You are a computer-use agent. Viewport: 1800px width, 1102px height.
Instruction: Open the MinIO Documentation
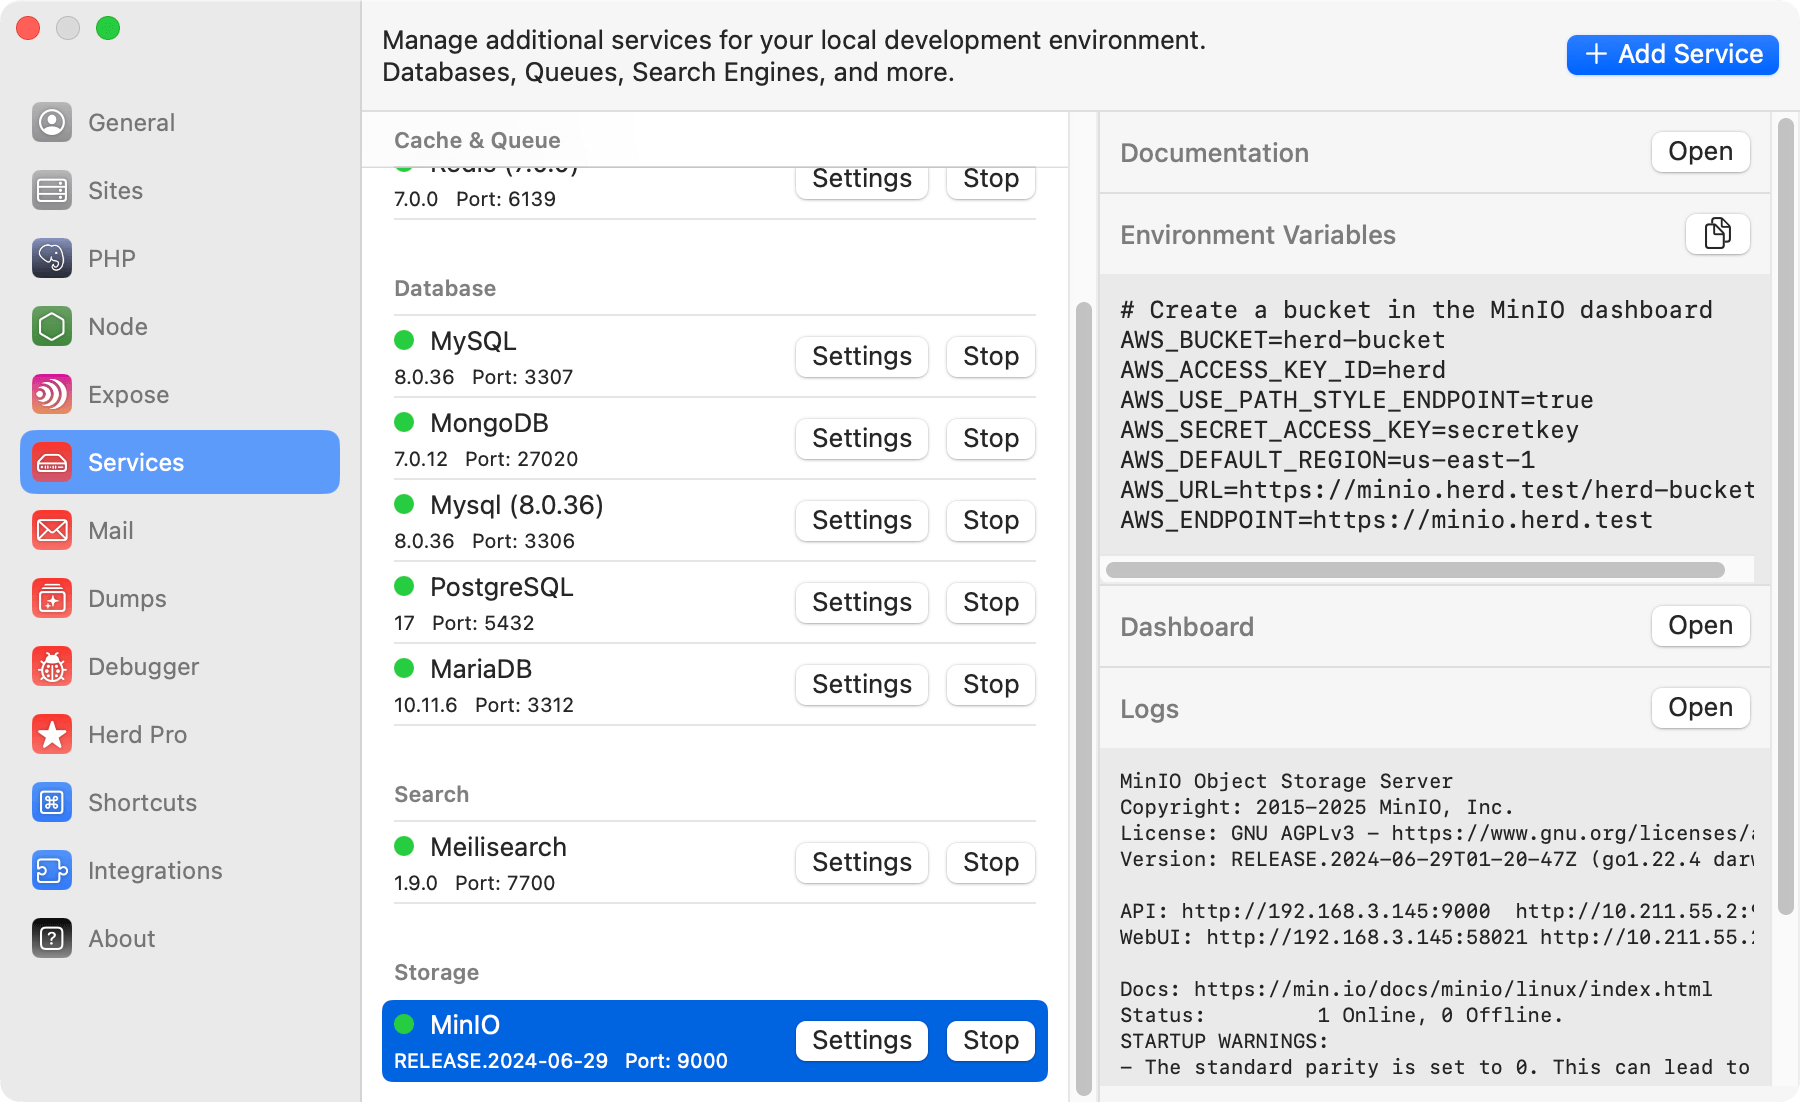(1699, 152)
